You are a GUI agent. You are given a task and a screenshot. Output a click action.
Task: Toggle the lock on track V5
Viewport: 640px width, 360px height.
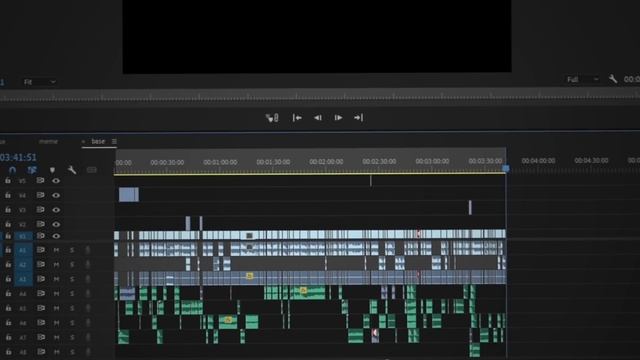point(8,180)
